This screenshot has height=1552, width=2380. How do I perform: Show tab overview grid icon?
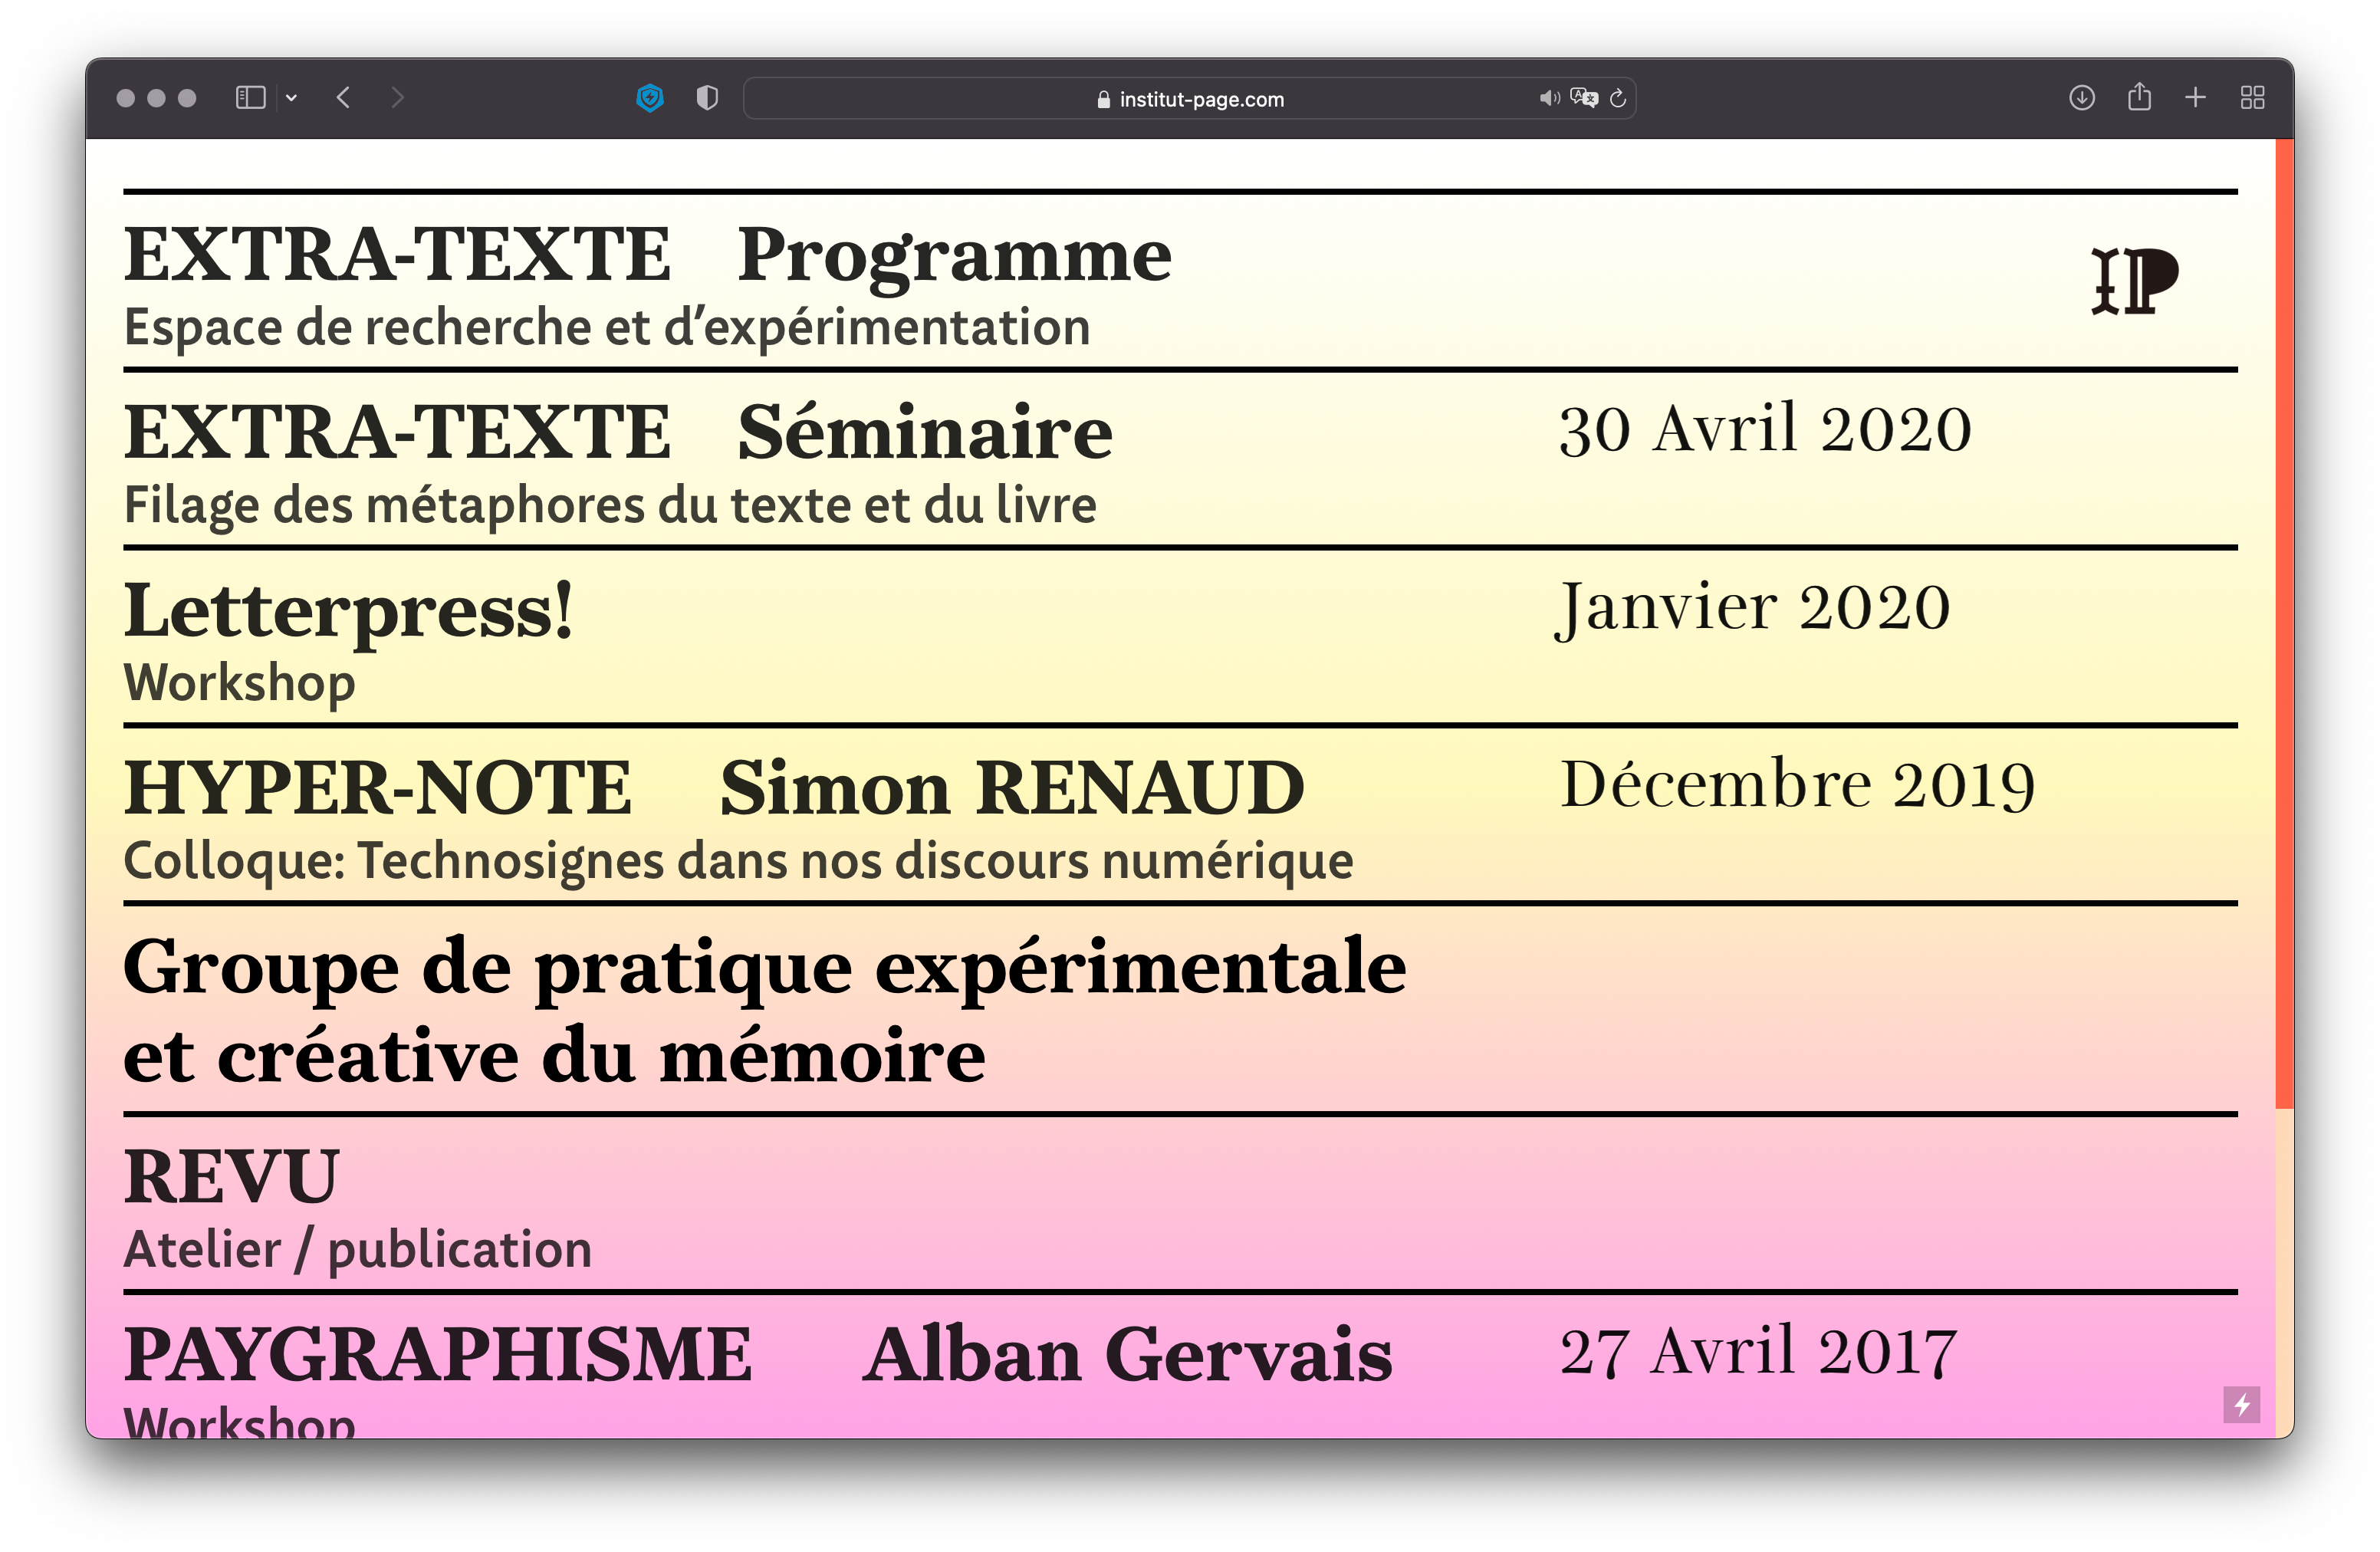pos(2252,98)
